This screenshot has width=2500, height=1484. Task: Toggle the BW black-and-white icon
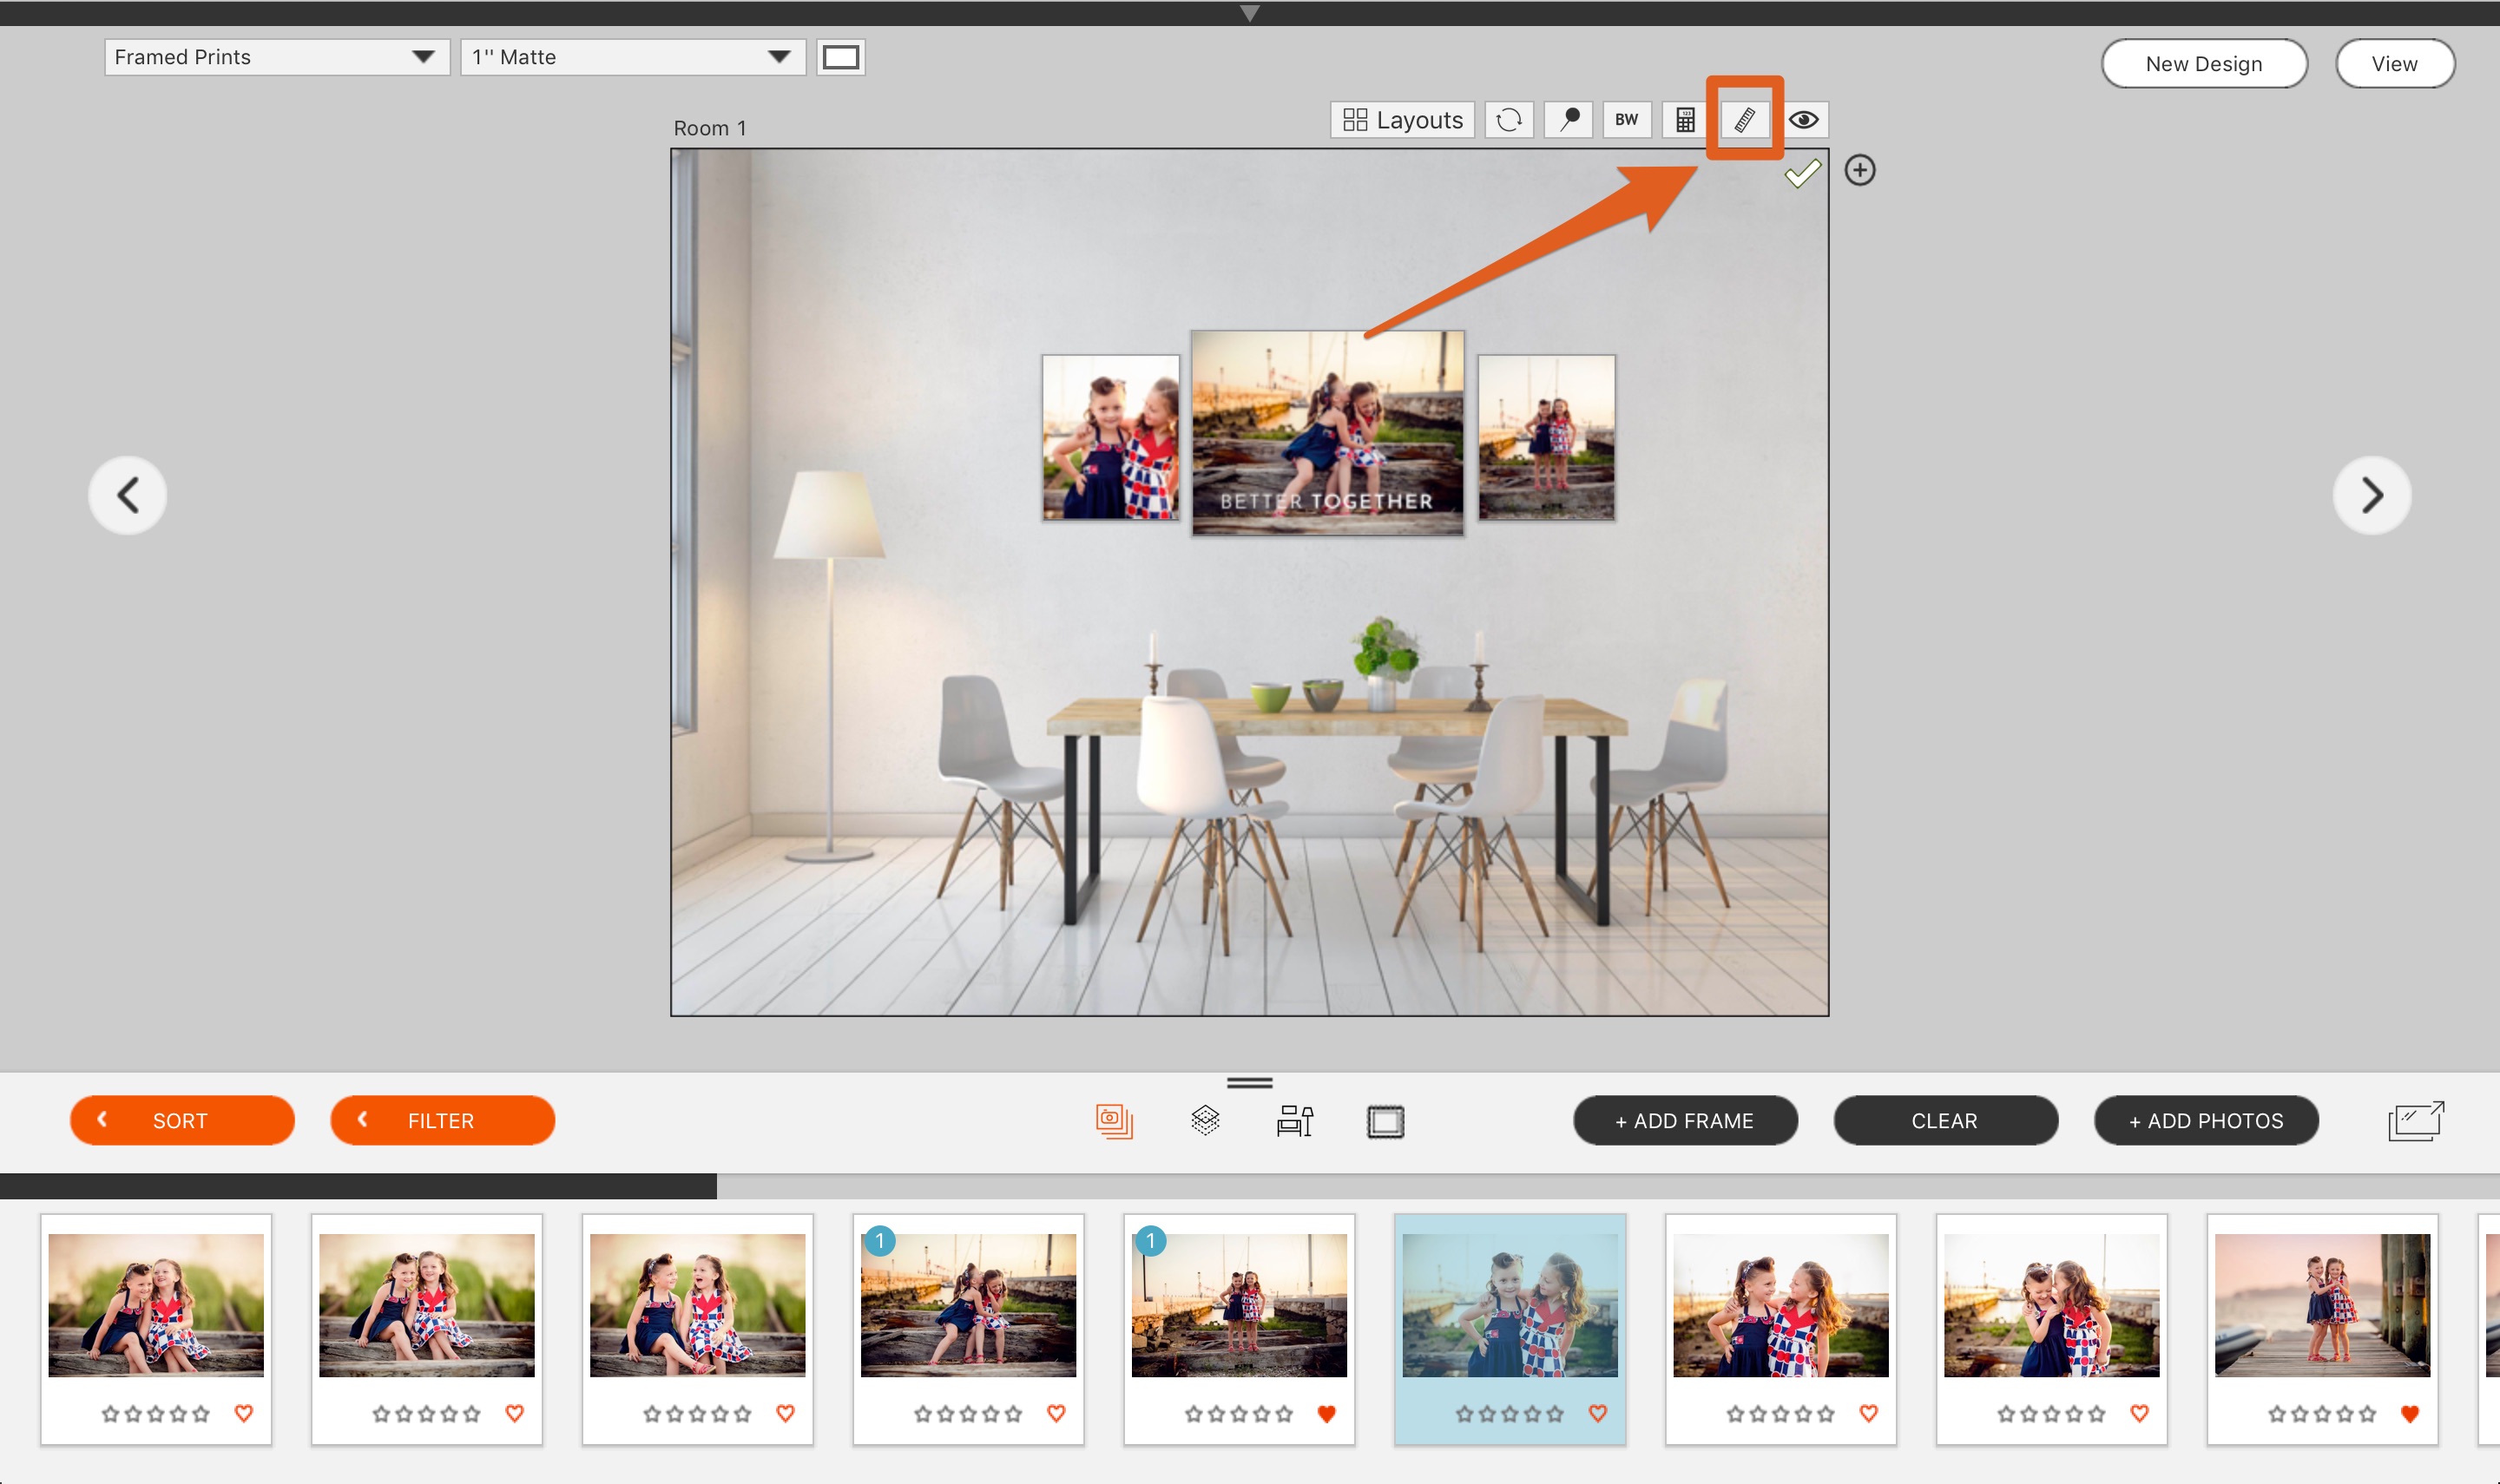(x=1627, y=120)
